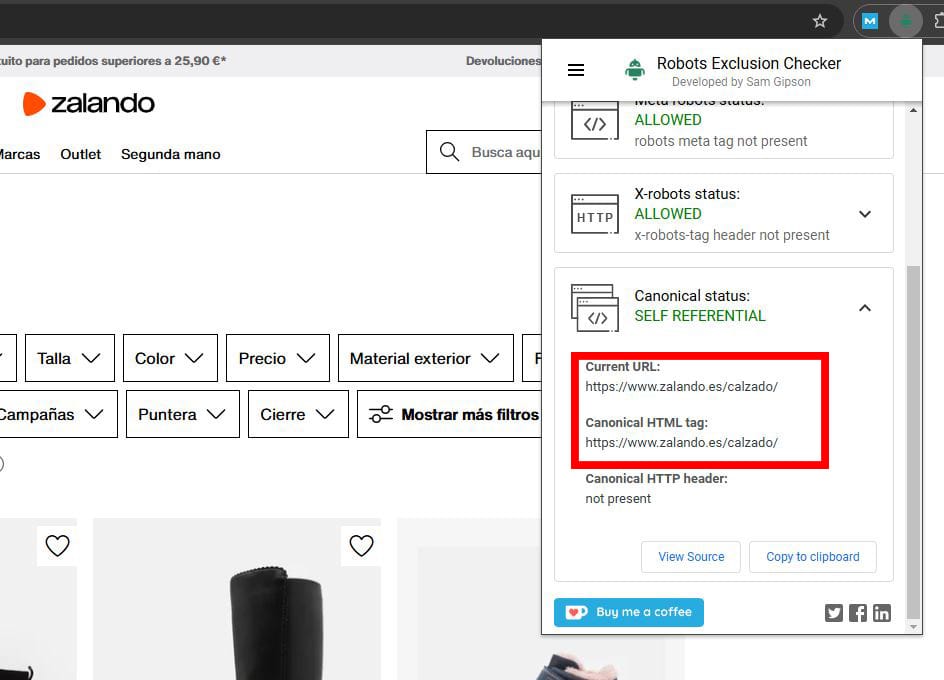Click 'robots meta tag not present' text
The height and width of the screenshot is (680, 944).
(721, 141)
